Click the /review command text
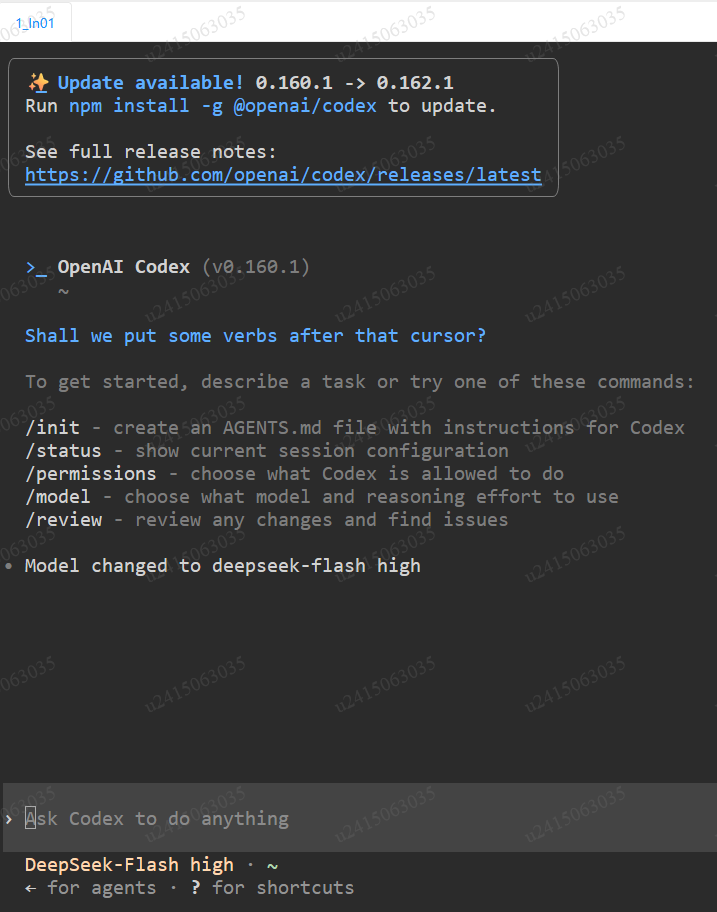 (x=63, y=520)
